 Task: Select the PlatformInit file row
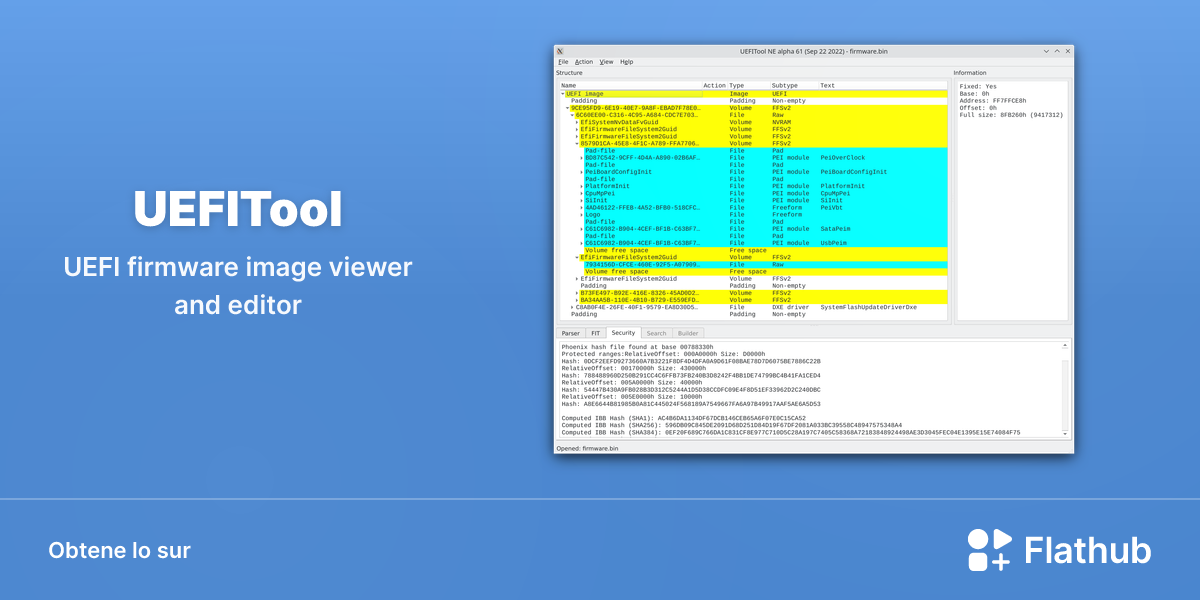pyautogui.click(x=753, y=186)
